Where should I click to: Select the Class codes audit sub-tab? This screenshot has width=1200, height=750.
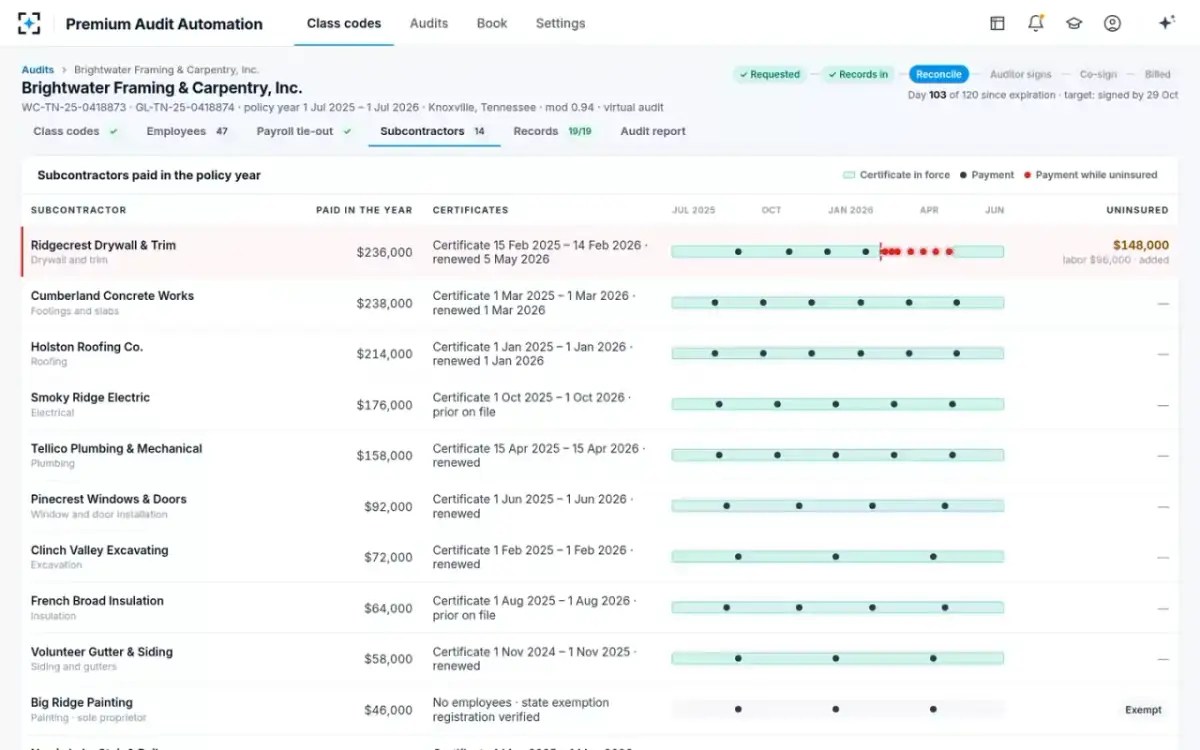point(76,131)
